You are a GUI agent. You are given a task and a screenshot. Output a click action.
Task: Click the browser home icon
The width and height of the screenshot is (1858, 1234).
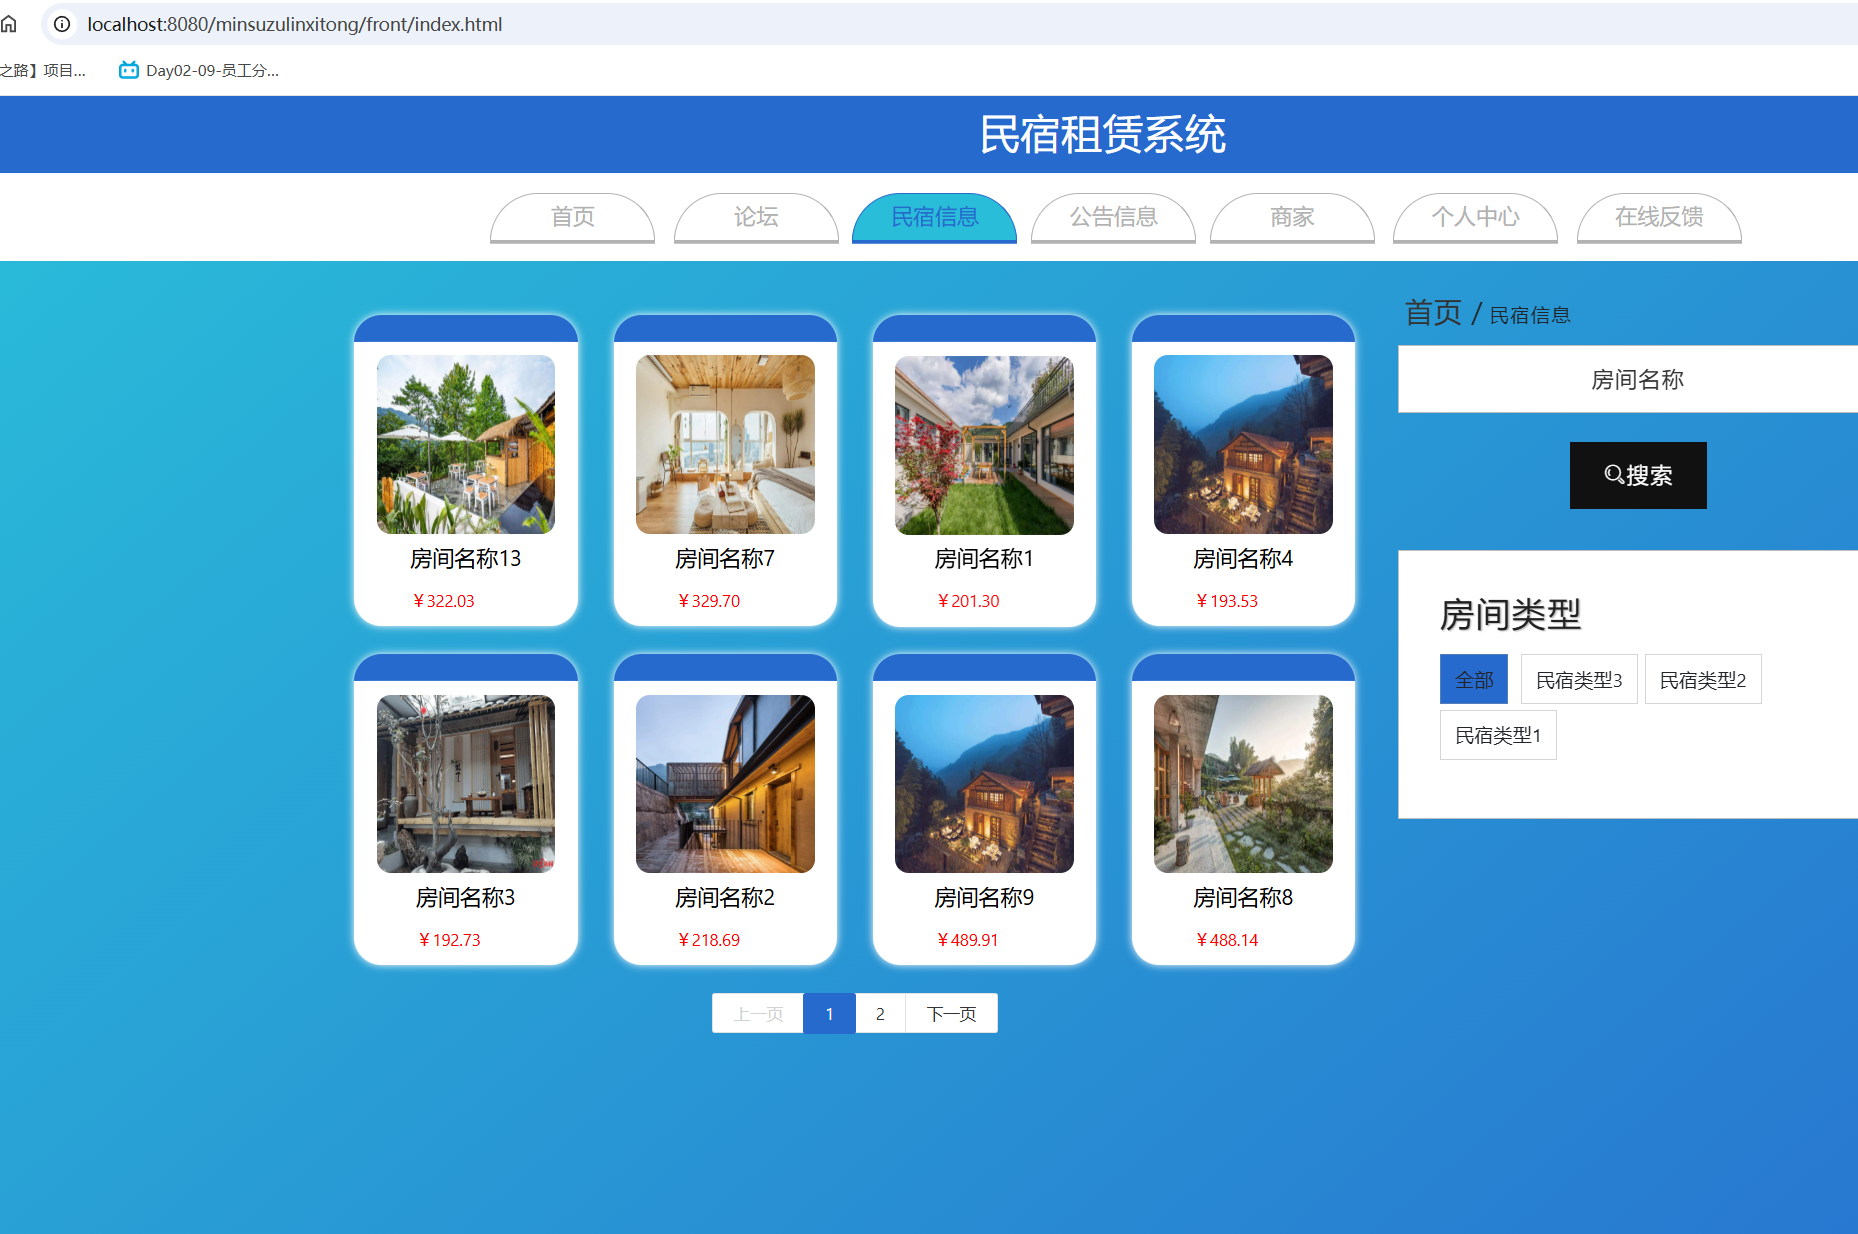point(9,24)
